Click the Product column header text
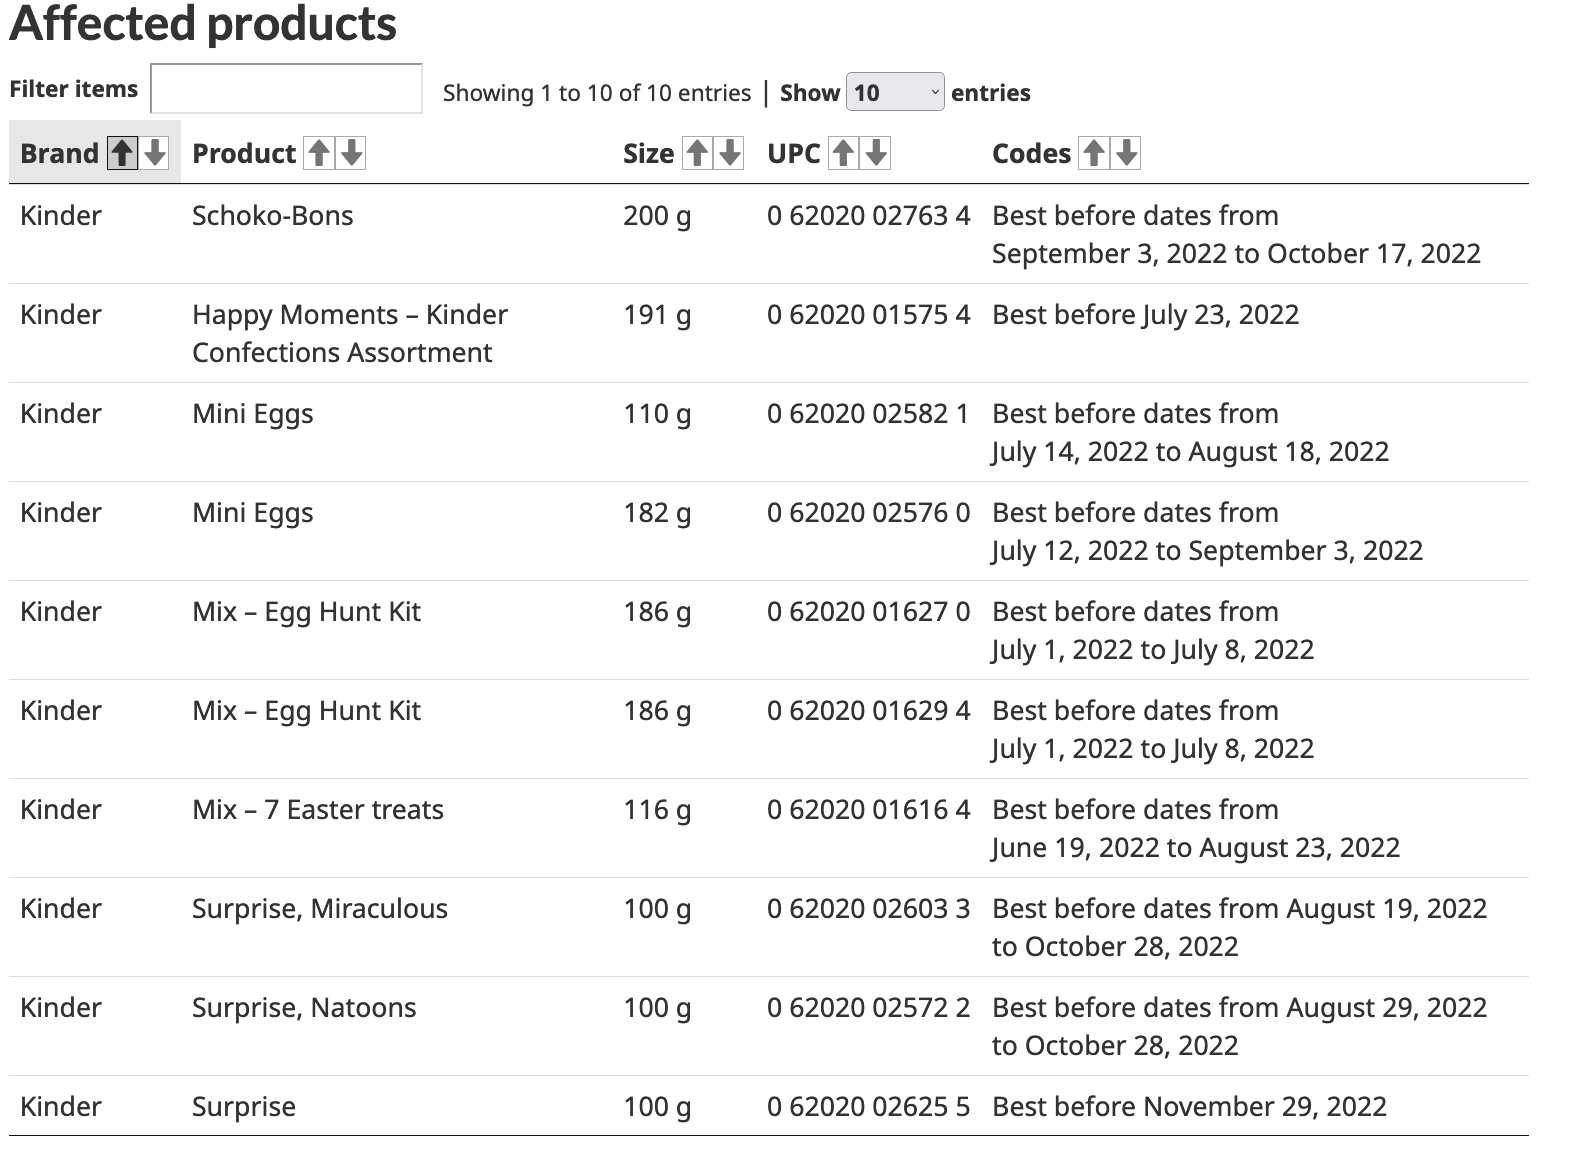1585x1161 pixels. coord(244,153)
